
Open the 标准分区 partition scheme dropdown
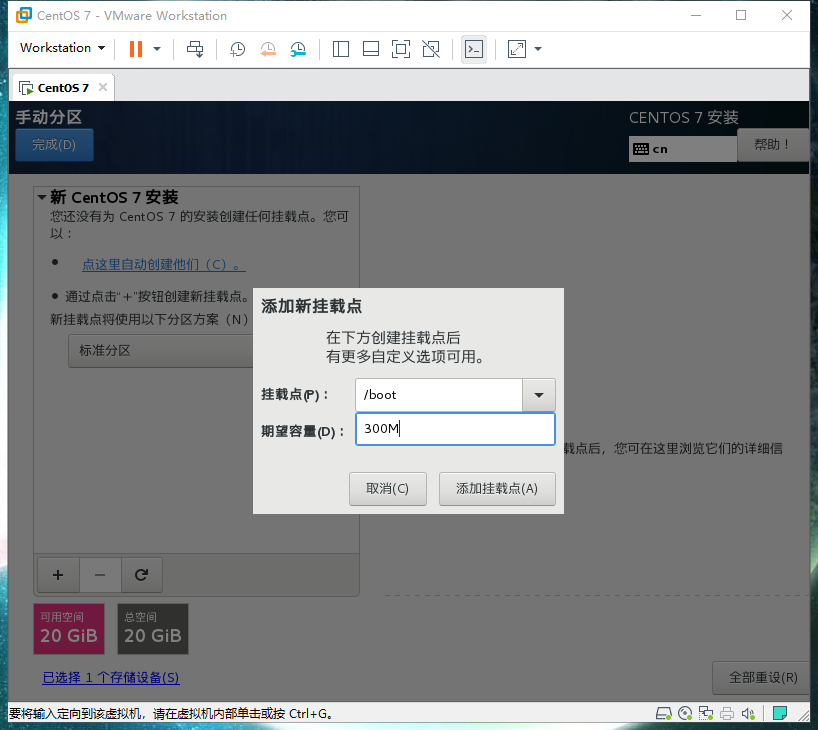pyautogui.click(x=161, y=351)
